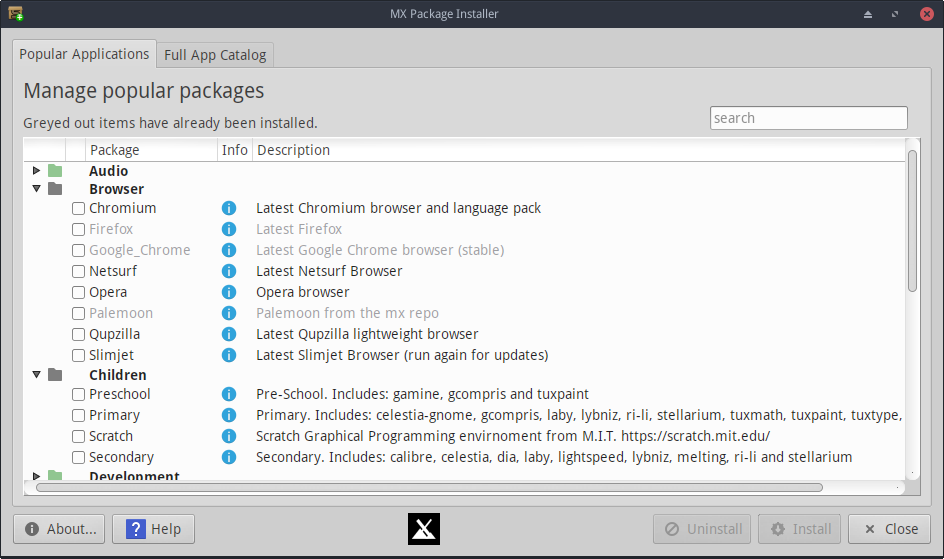This screenshot has width=944, height=559.
Task: Check the Palemoon checkbox
Action: 78,314
